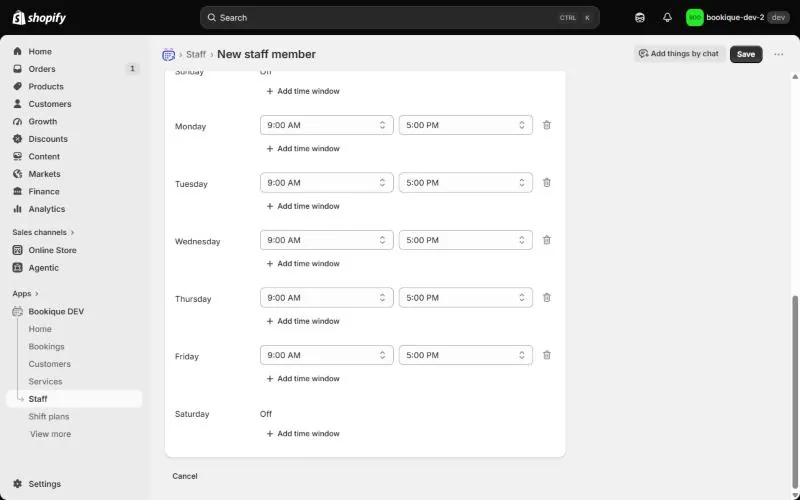
Task: Cancel the new staff member form
Action: click(x=185, y=476)
